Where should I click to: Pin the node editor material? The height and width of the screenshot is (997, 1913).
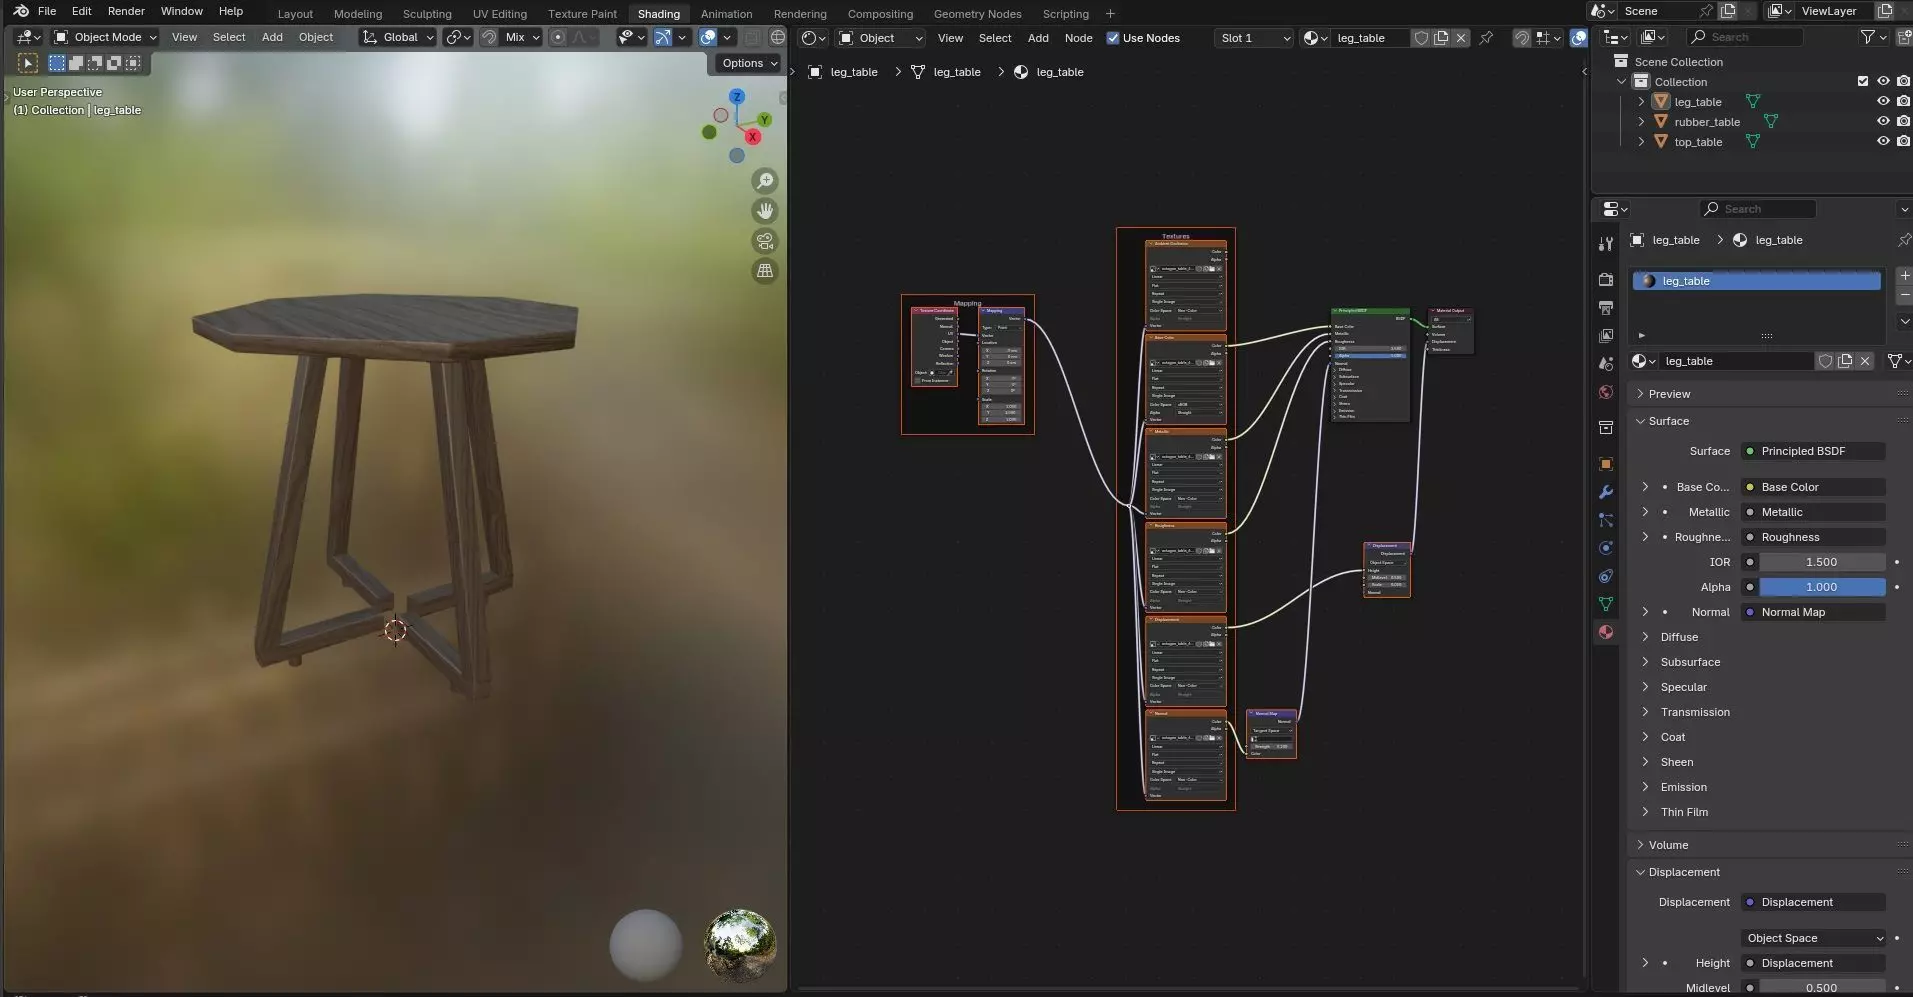click(1486, 38)
